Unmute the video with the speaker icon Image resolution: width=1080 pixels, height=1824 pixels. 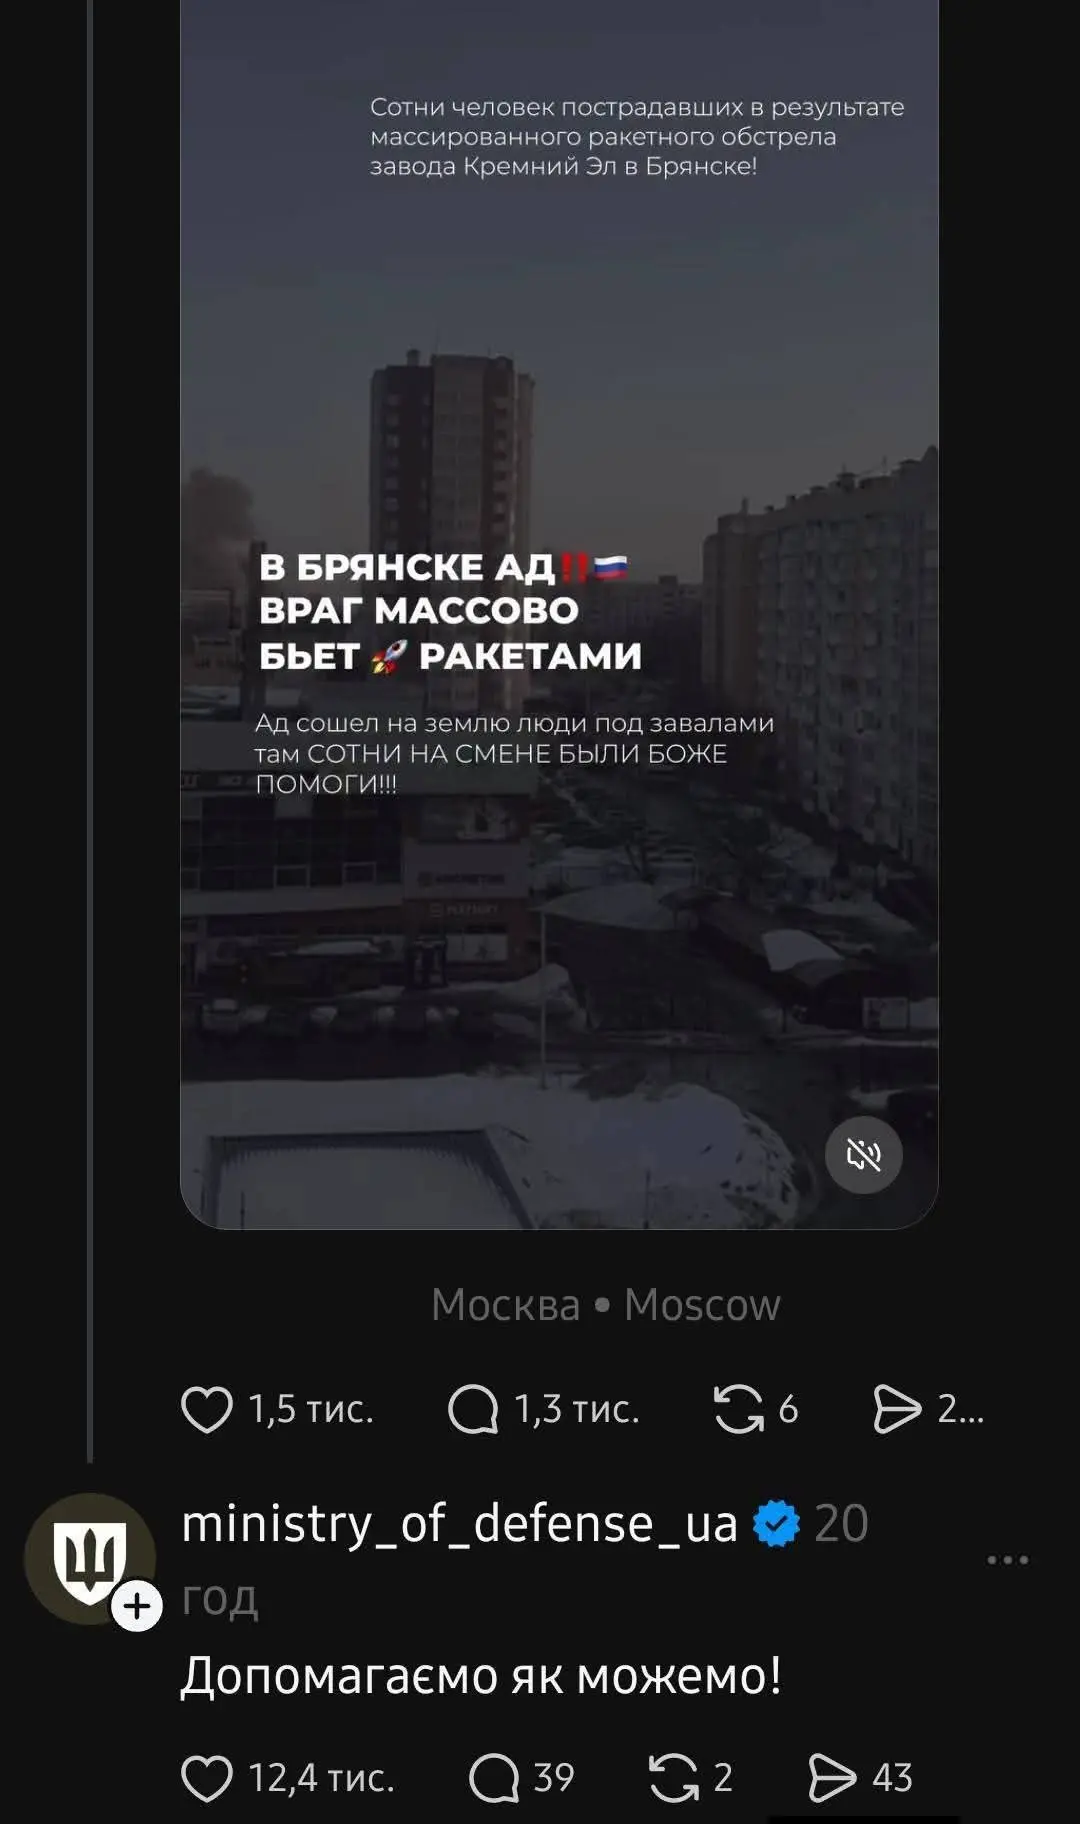click(x=864, y=1155)
